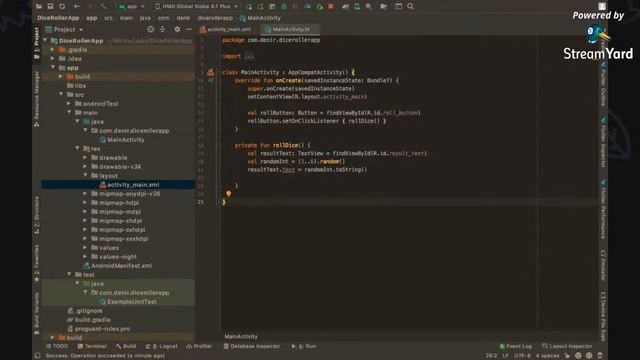Open the Profiler tool tab
Viewport: 640px width, 360px height.
coord(199,346)
